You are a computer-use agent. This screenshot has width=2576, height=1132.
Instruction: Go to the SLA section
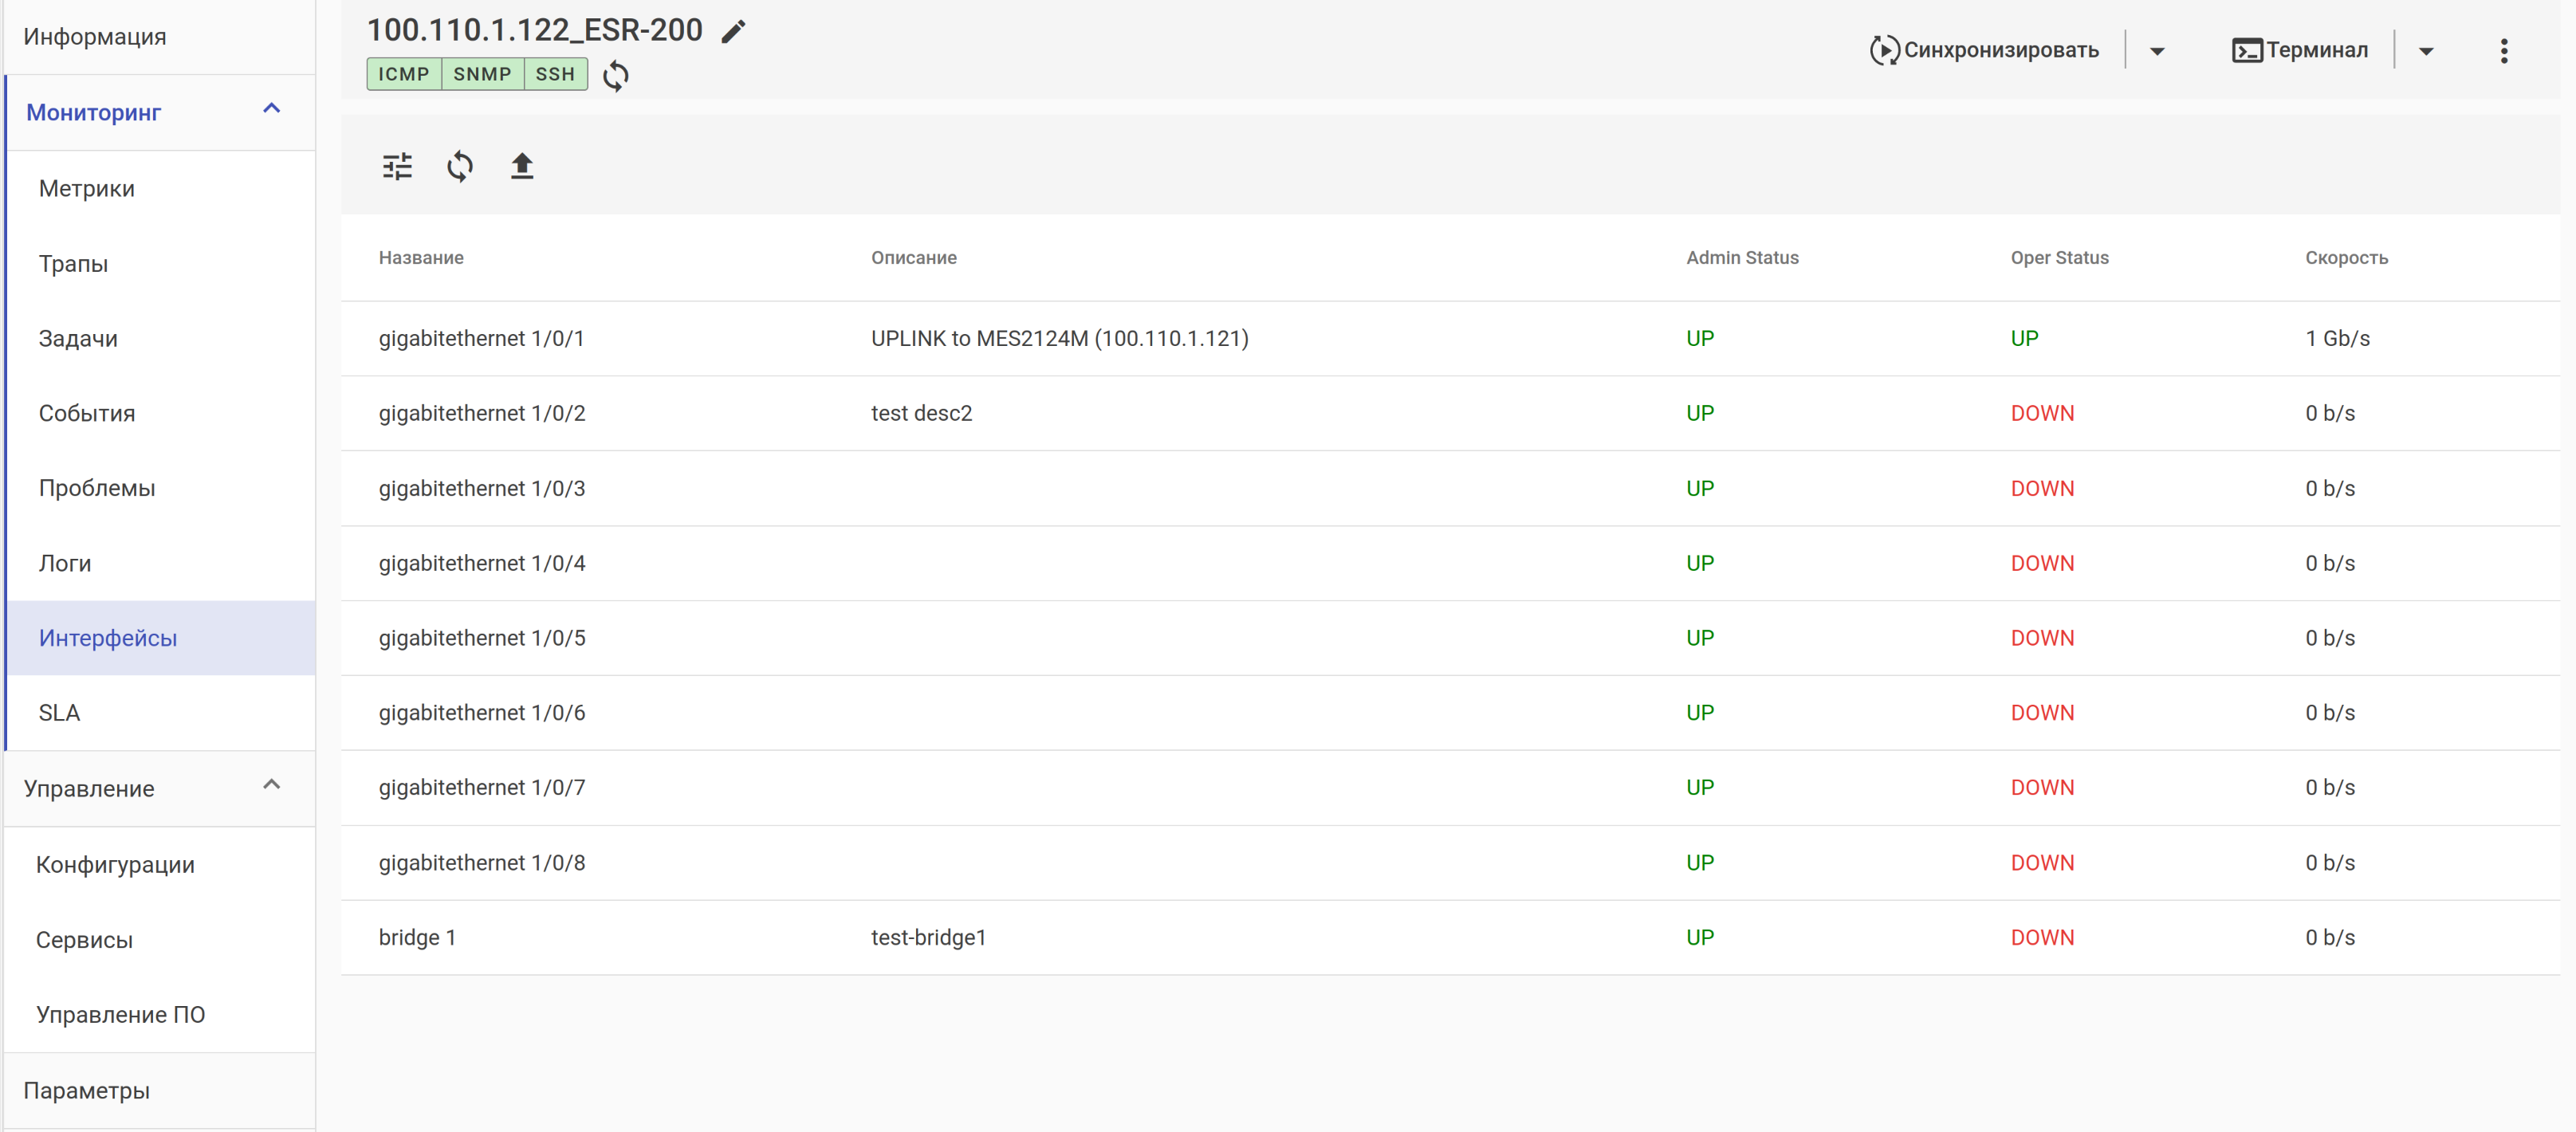point(59,712)
